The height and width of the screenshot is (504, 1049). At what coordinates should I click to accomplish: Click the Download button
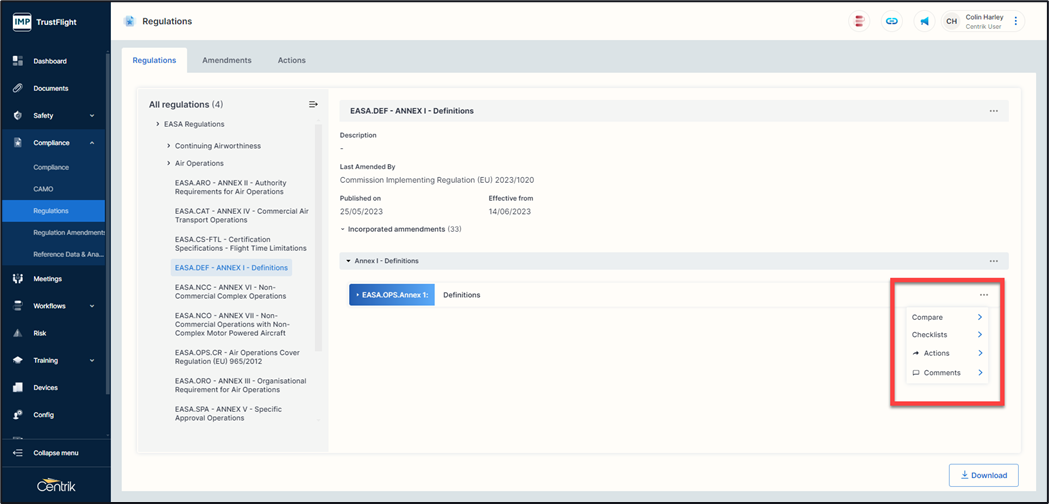[983, 475]
